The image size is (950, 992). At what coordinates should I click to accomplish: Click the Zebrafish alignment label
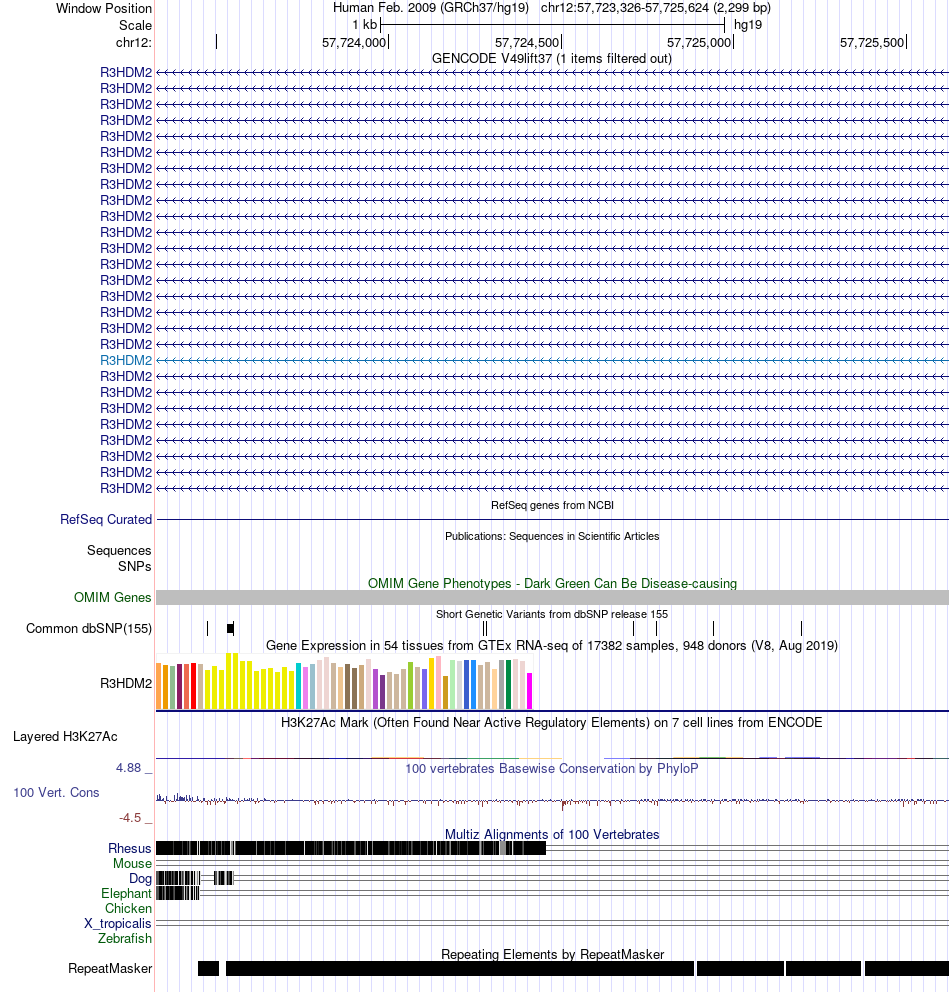click(x=125, y=938)
